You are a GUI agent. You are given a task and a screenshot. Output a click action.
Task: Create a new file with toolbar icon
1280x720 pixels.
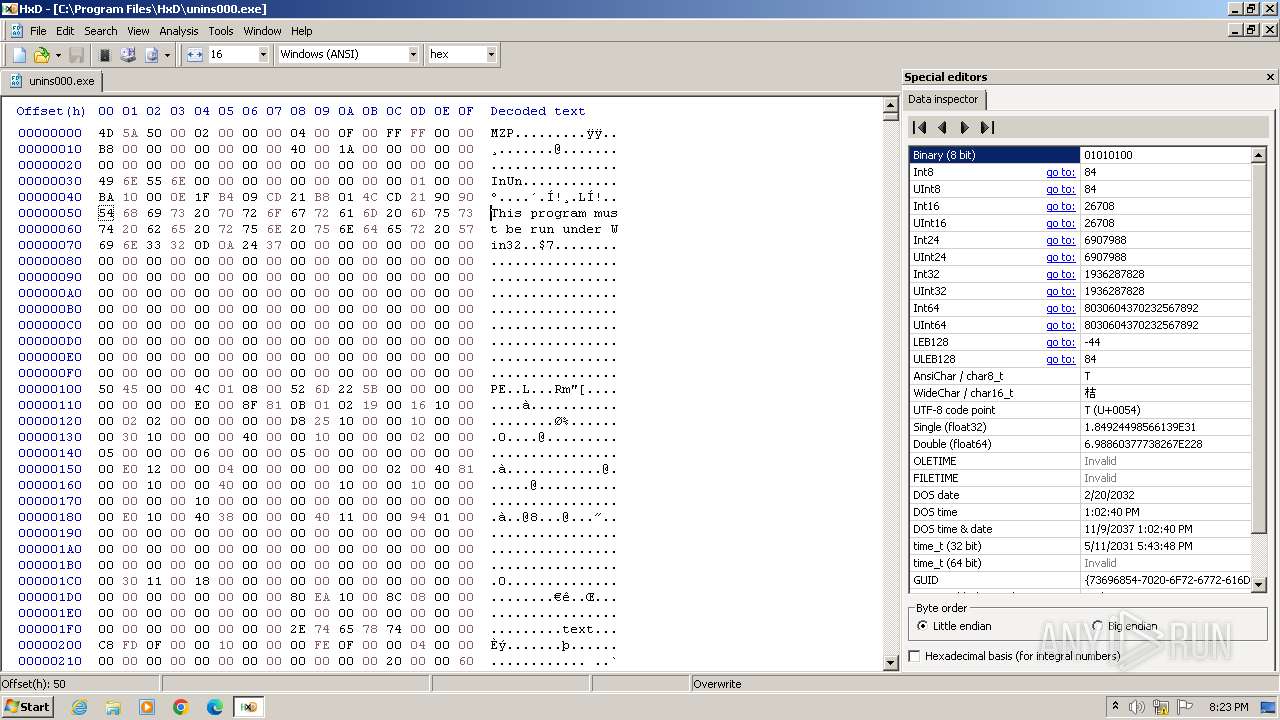pyautogui.click(x=19, y=55)
